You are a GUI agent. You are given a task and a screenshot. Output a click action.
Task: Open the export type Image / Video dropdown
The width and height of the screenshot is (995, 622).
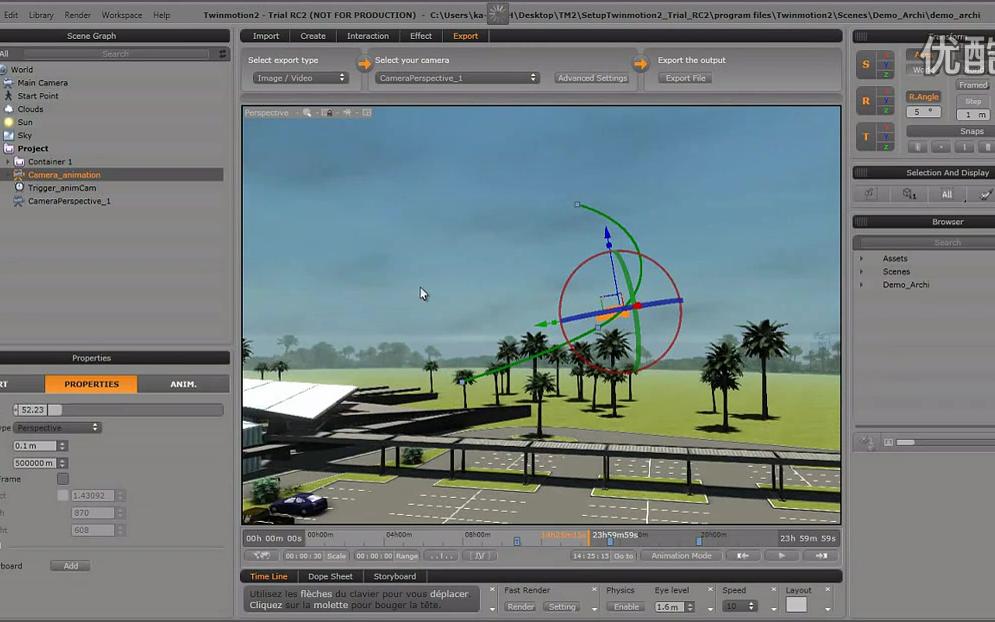click(x=301, y=78)
